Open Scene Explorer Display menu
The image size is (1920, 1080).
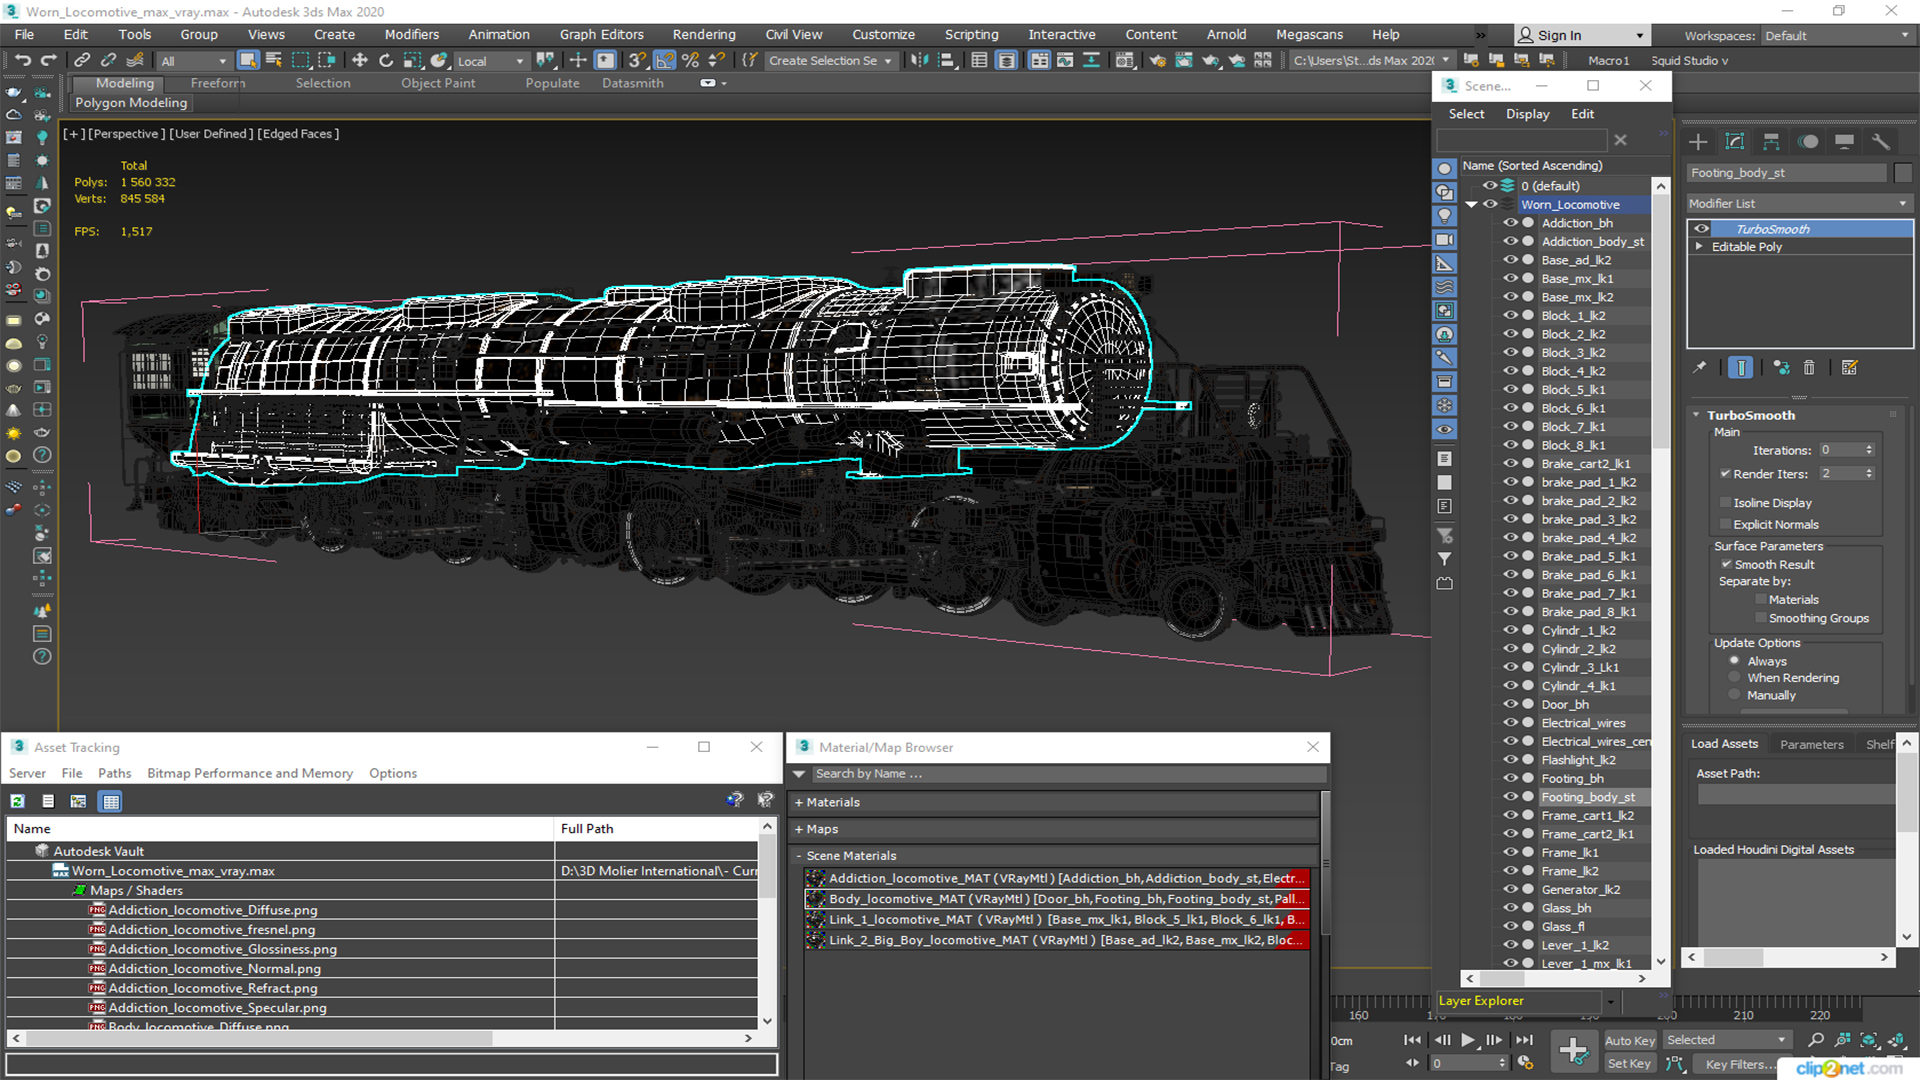(1527, 114)
